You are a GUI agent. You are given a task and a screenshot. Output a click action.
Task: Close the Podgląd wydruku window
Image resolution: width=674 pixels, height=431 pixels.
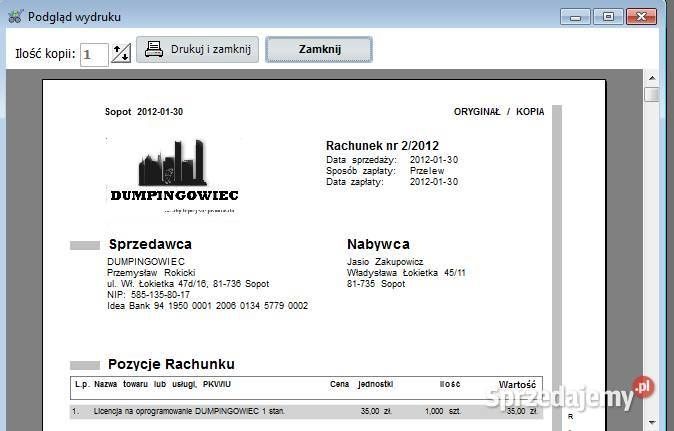click(x=641, y=17)
